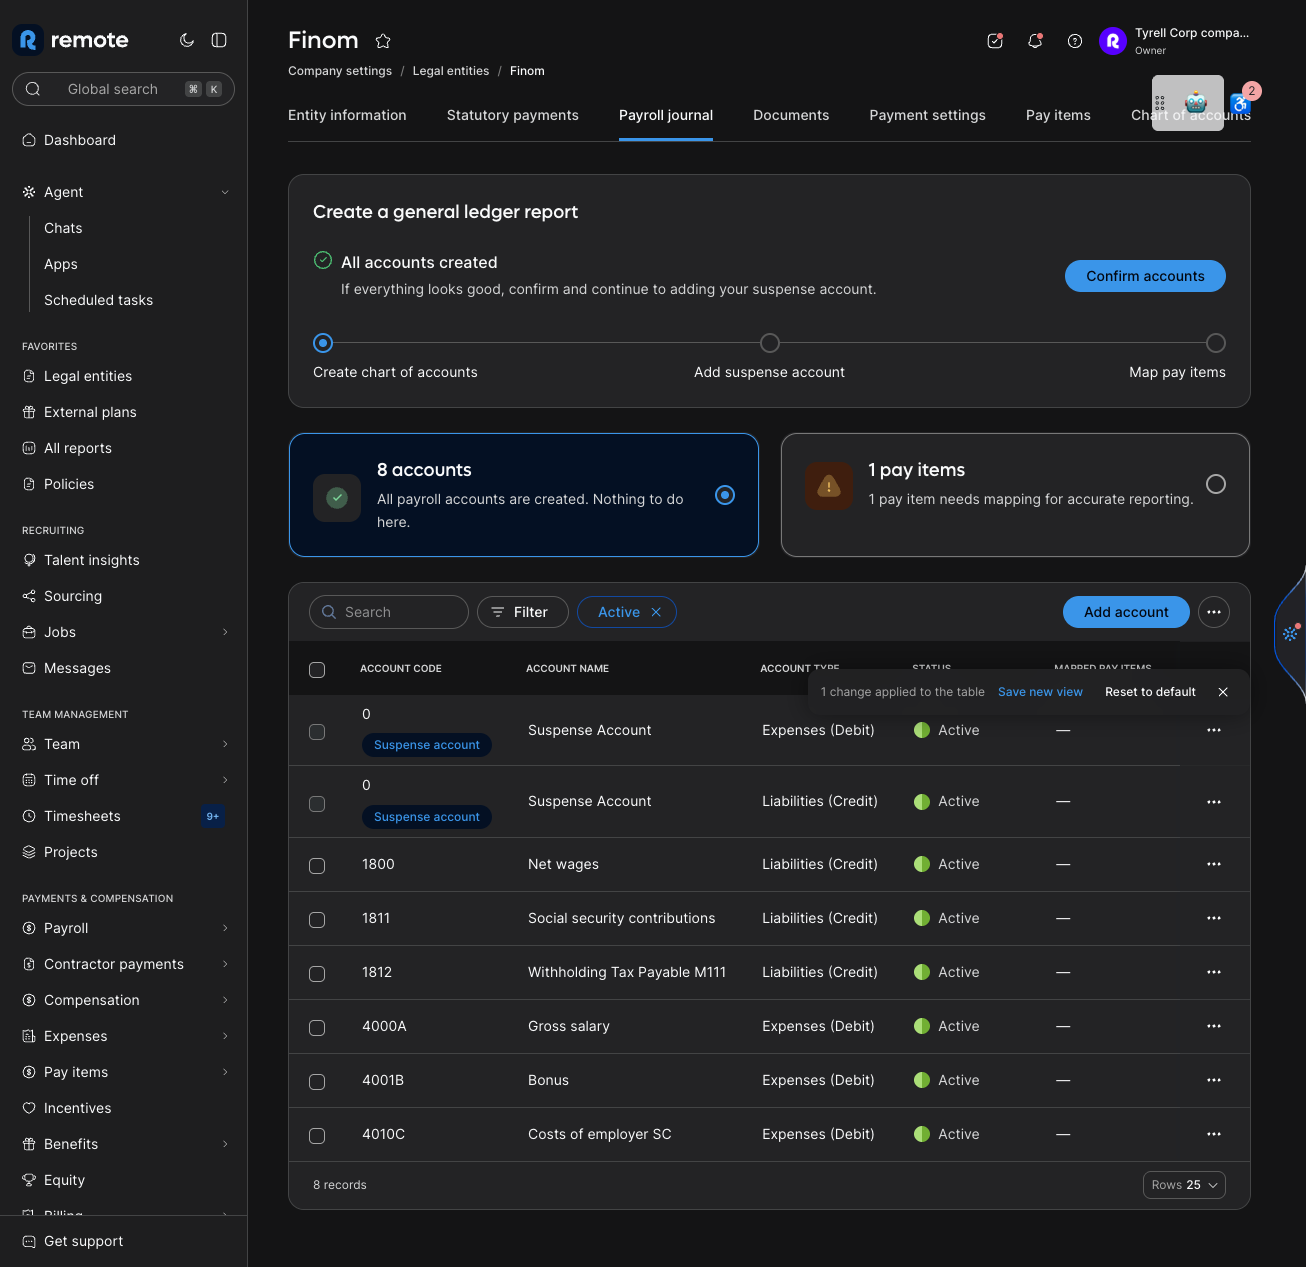Click the accounts table Search field
The width and height of the screenshot is (1306, 1267).
pos(389,612)
